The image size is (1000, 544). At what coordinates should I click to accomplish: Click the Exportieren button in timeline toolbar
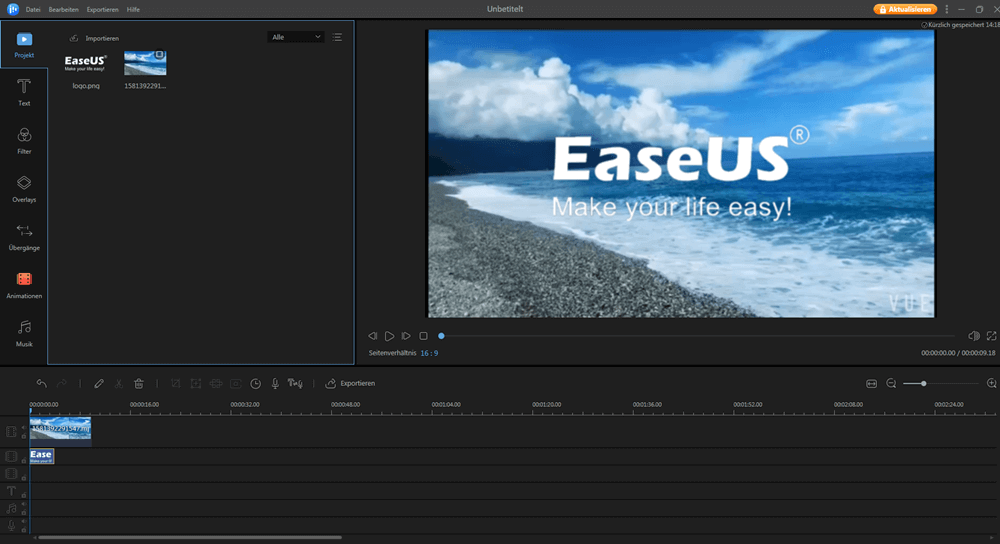point(350,383)
